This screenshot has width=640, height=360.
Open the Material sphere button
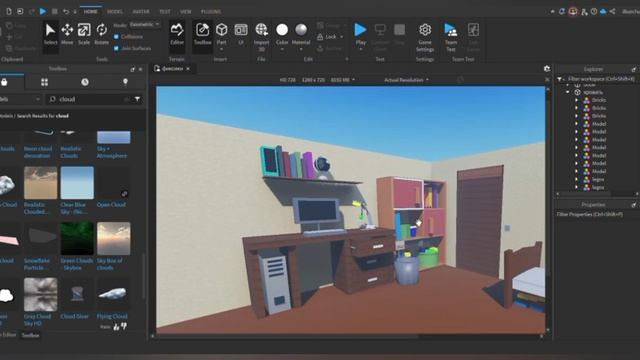point(301,30)
